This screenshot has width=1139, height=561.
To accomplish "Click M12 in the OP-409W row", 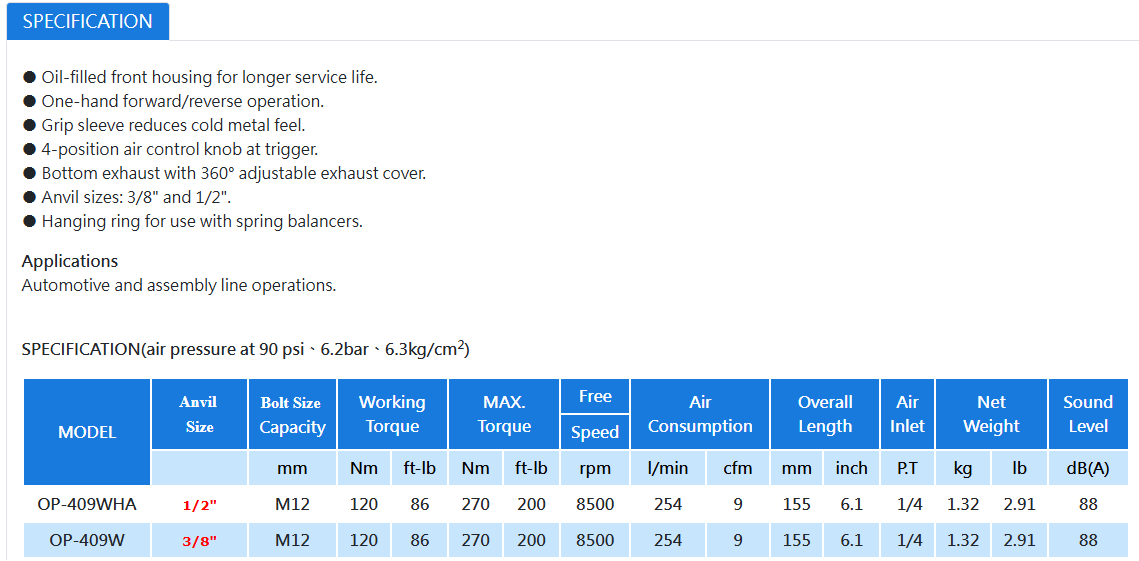I will [x=292, y=541].
